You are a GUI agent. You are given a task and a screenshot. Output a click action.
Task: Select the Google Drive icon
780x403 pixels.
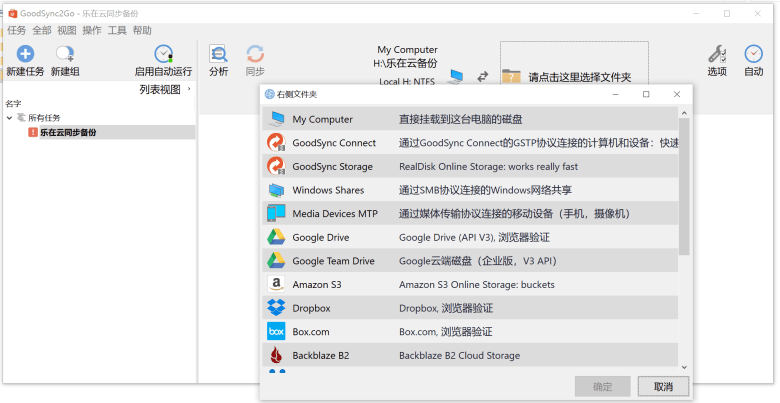pyautogui.click(x=276, y=237)
